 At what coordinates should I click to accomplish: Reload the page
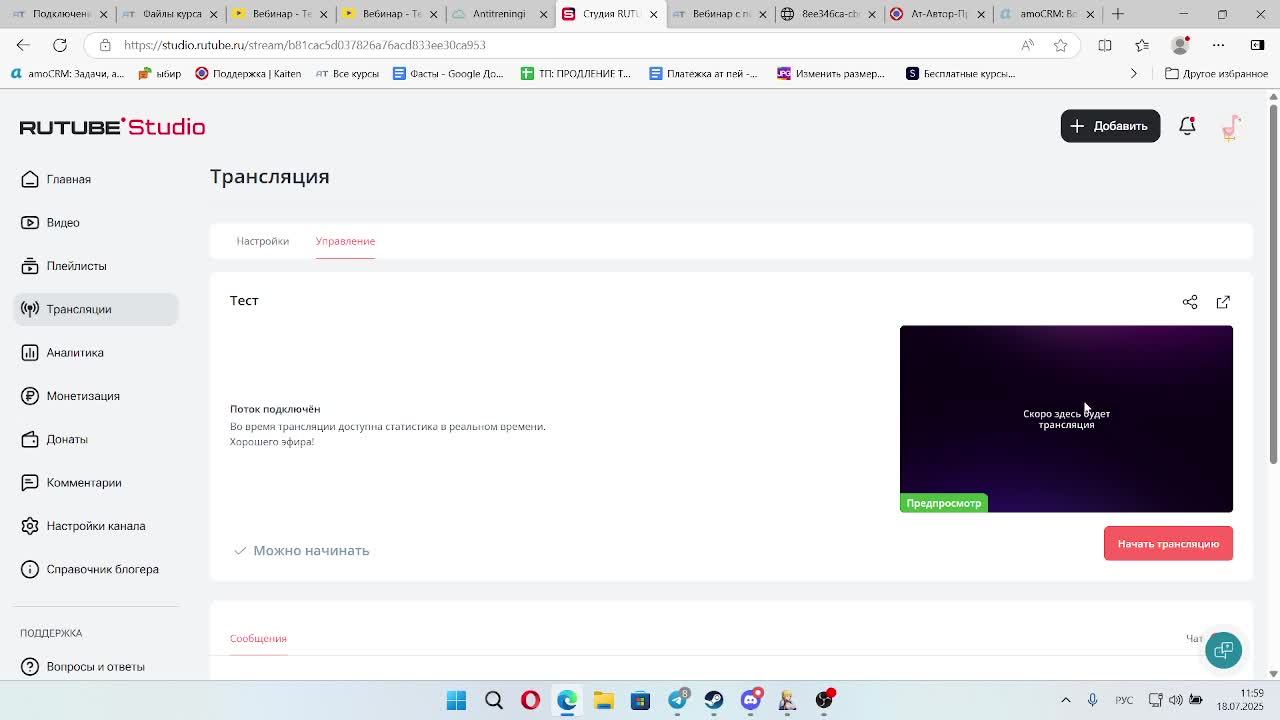(60, 45)
